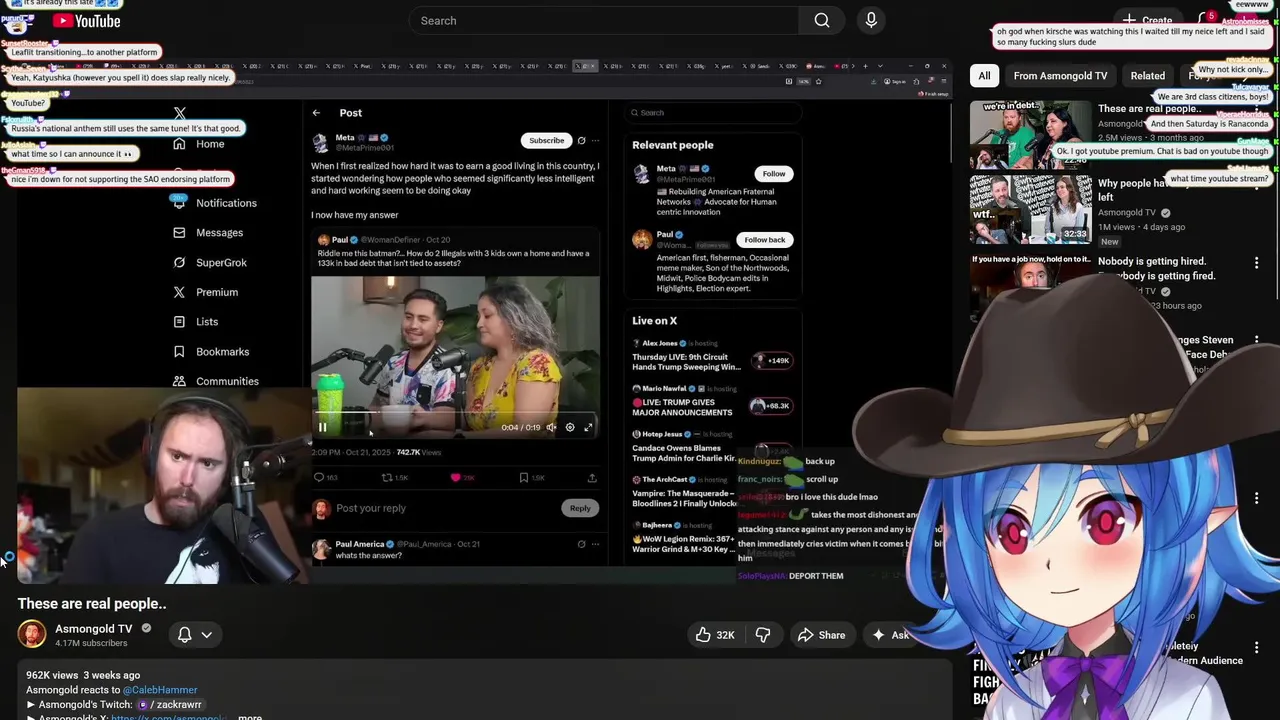Viewport: 1280px width, 720px height.
Task: Like the X post with the heart
Action: [456, 478]
